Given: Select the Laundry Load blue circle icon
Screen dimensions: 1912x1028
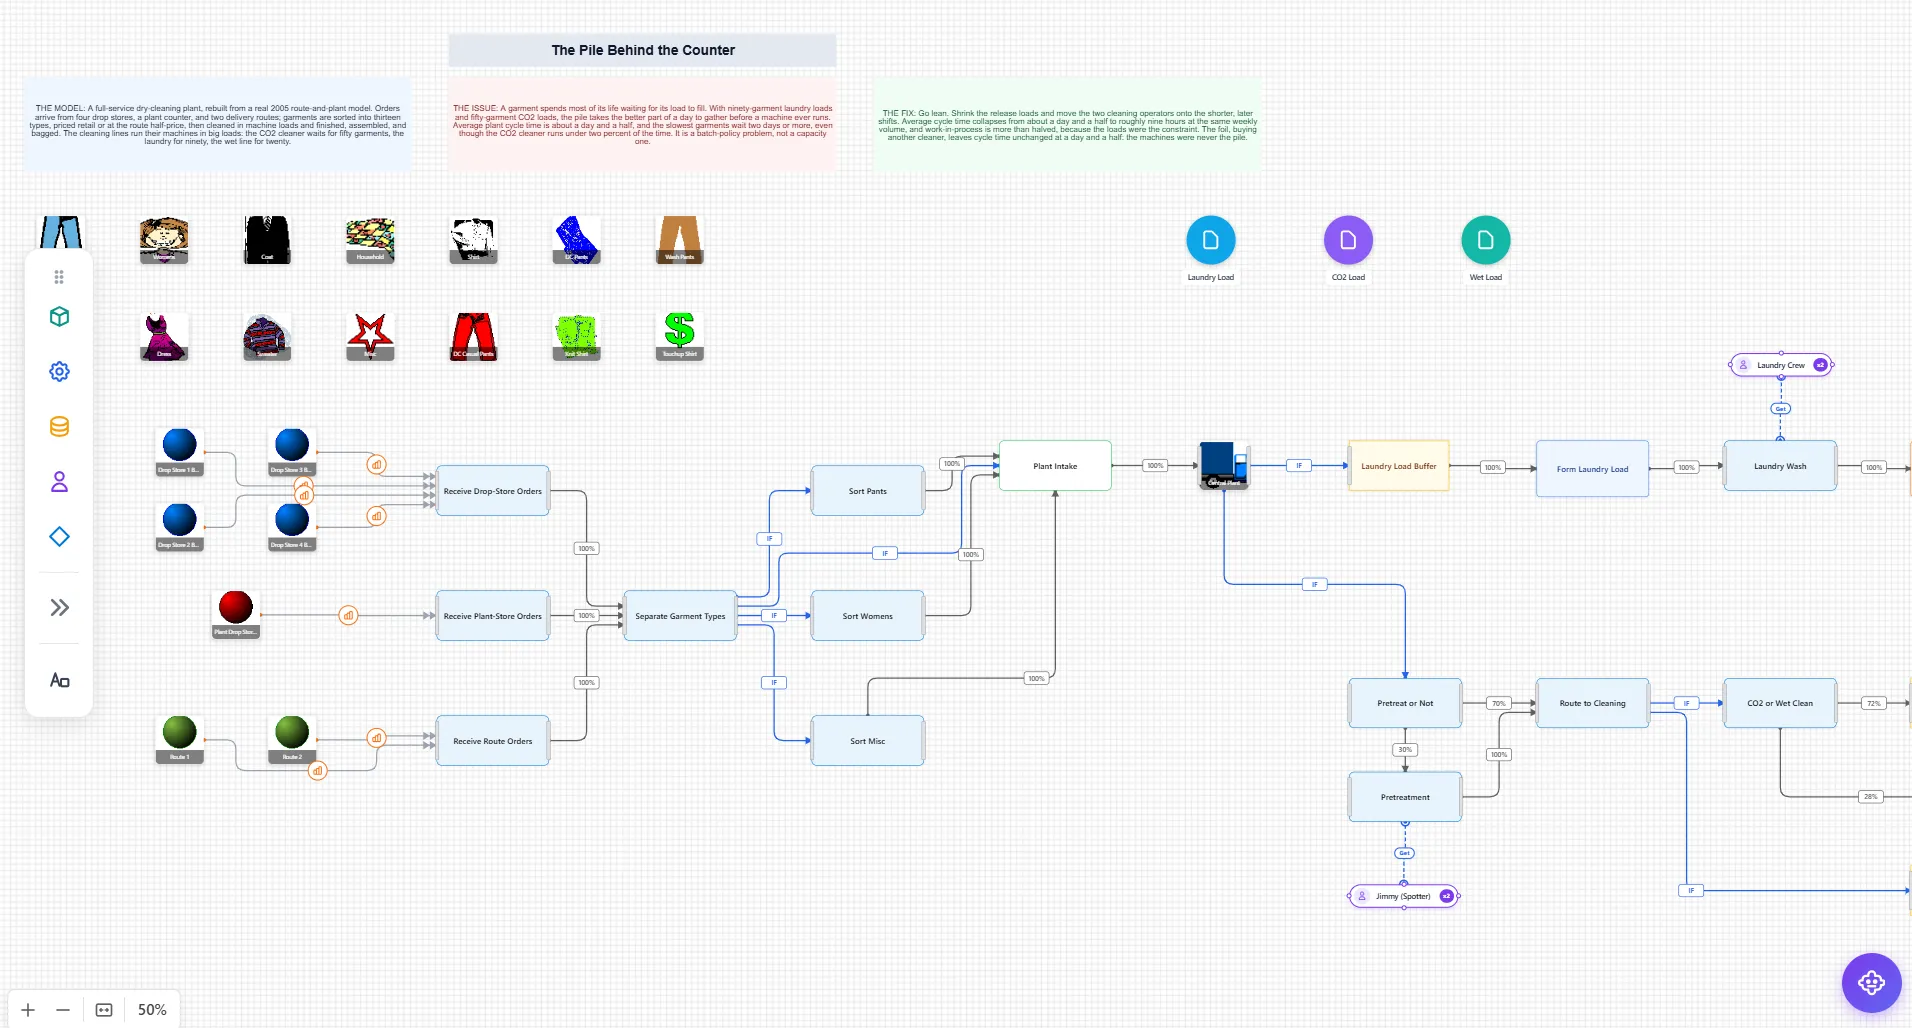Looking at the screenshot, I should point(1210,240).
